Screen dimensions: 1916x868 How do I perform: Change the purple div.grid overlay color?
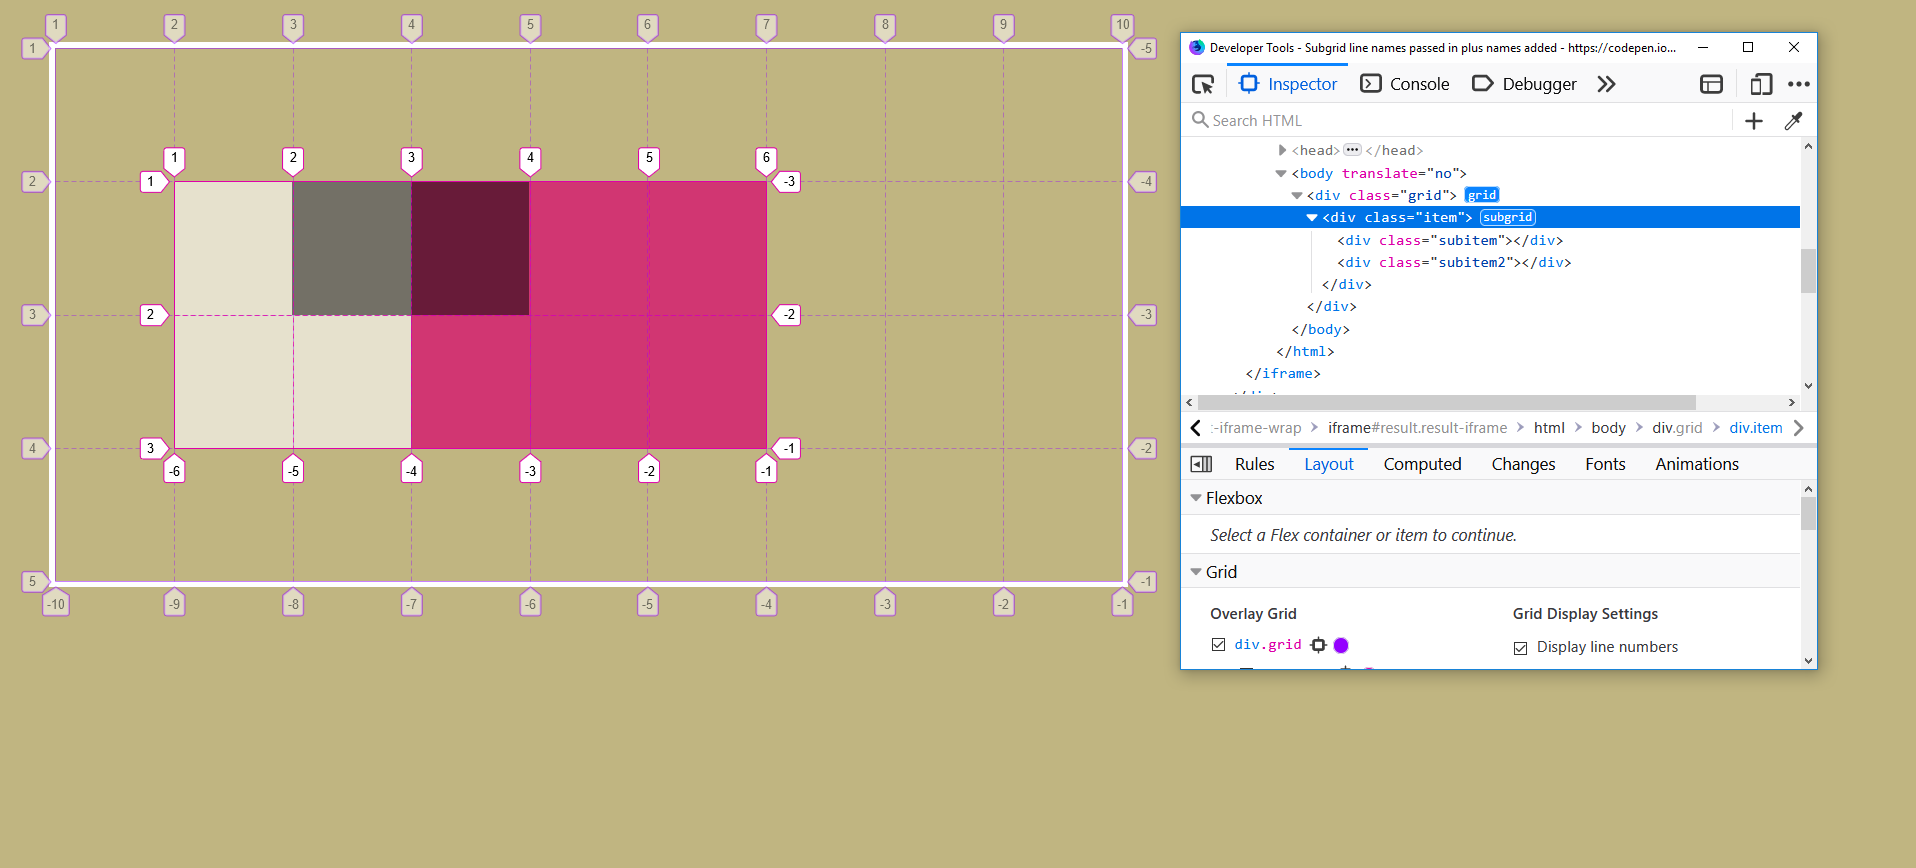tap(1341, 645)
